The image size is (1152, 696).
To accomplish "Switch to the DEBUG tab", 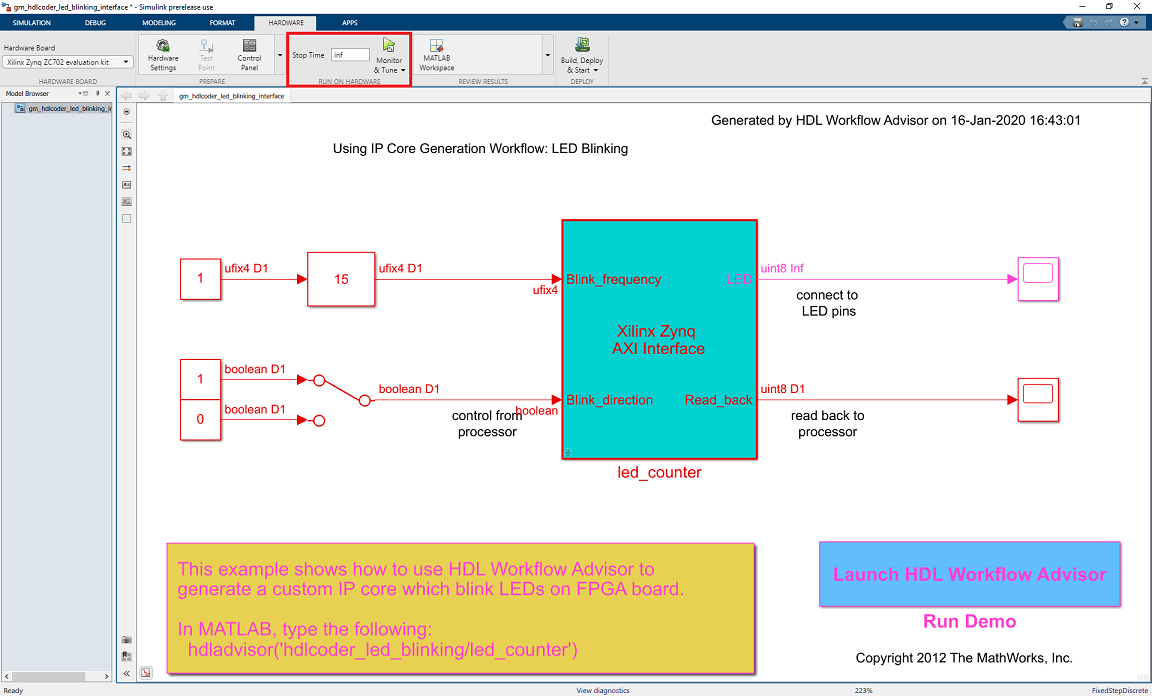I will pos(95,23).
